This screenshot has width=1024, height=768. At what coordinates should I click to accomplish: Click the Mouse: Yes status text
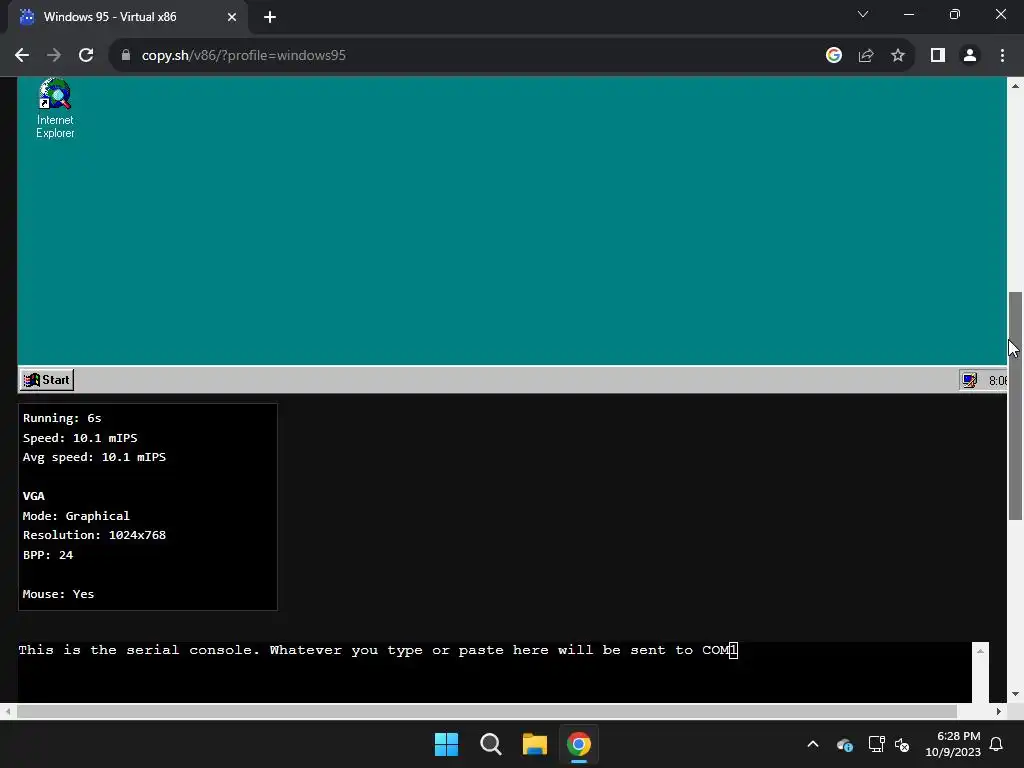pyautogui.click(x=58, y=594)
